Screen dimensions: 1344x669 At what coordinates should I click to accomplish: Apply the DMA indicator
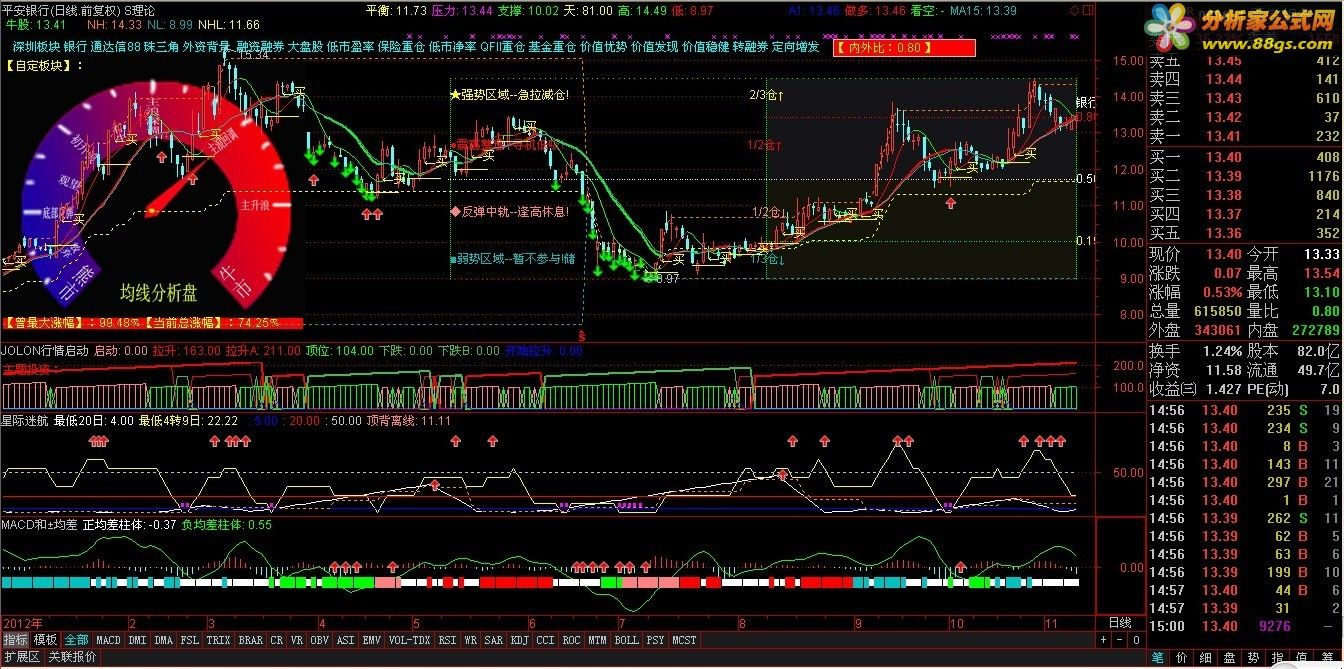tap(164, 640)
